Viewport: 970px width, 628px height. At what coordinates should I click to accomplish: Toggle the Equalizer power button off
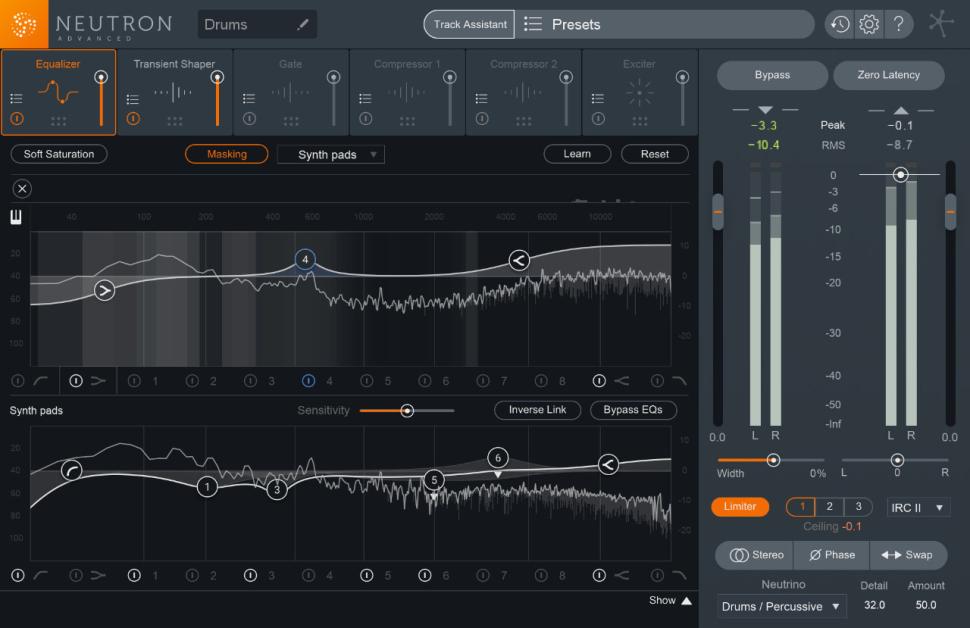coord(19,118)
